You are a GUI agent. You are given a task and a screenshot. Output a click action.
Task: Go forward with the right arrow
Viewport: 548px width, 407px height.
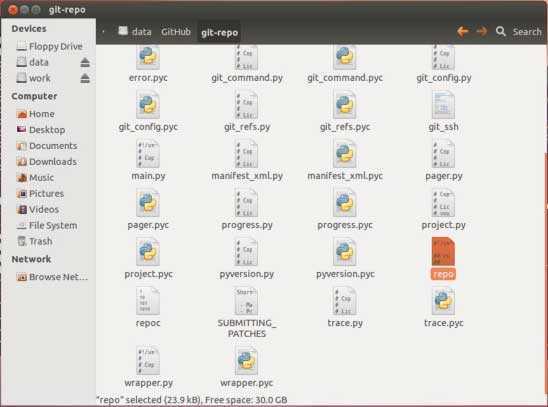click(482, 31)
